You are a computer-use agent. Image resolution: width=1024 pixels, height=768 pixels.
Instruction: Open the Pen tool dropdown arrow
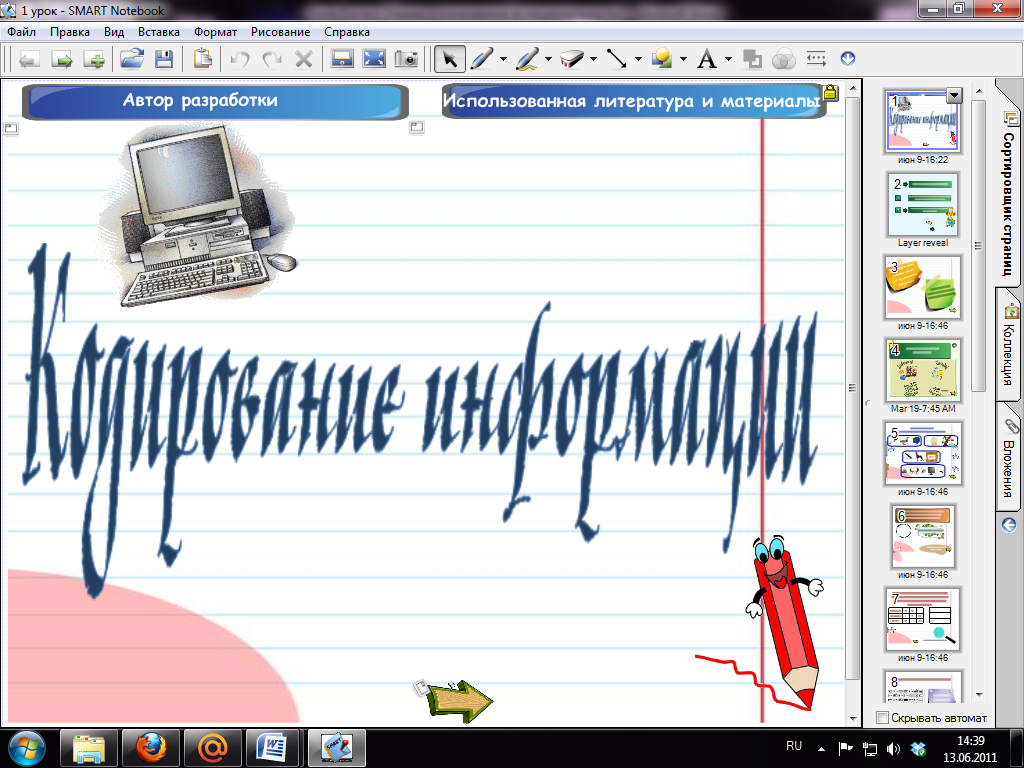(503, 59)
